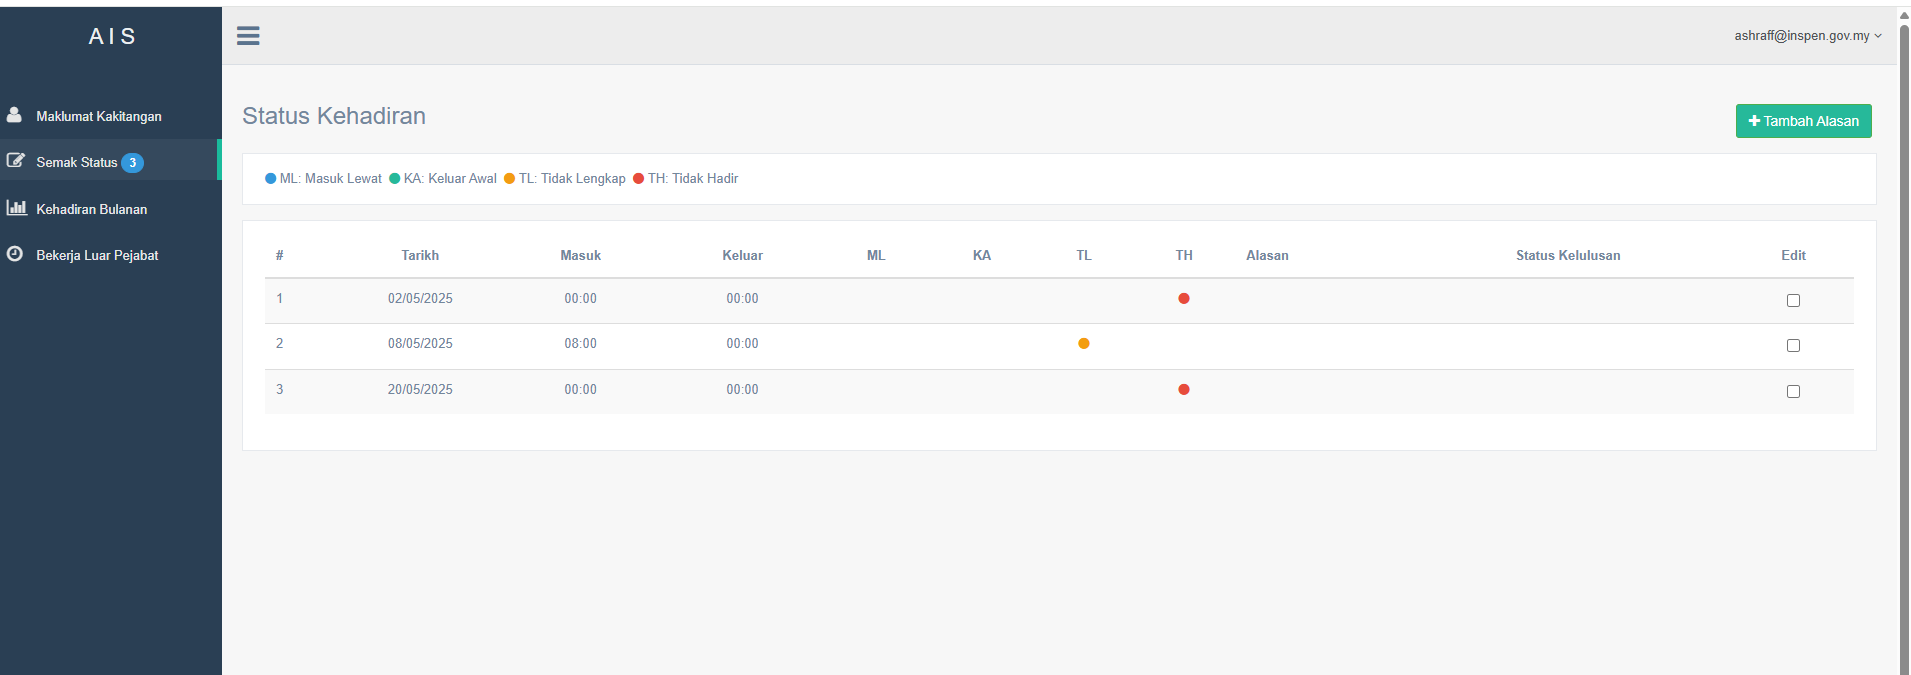
Task: Tick the Edit checkbox for 02/05/2025
Action: coord(1793,300)
